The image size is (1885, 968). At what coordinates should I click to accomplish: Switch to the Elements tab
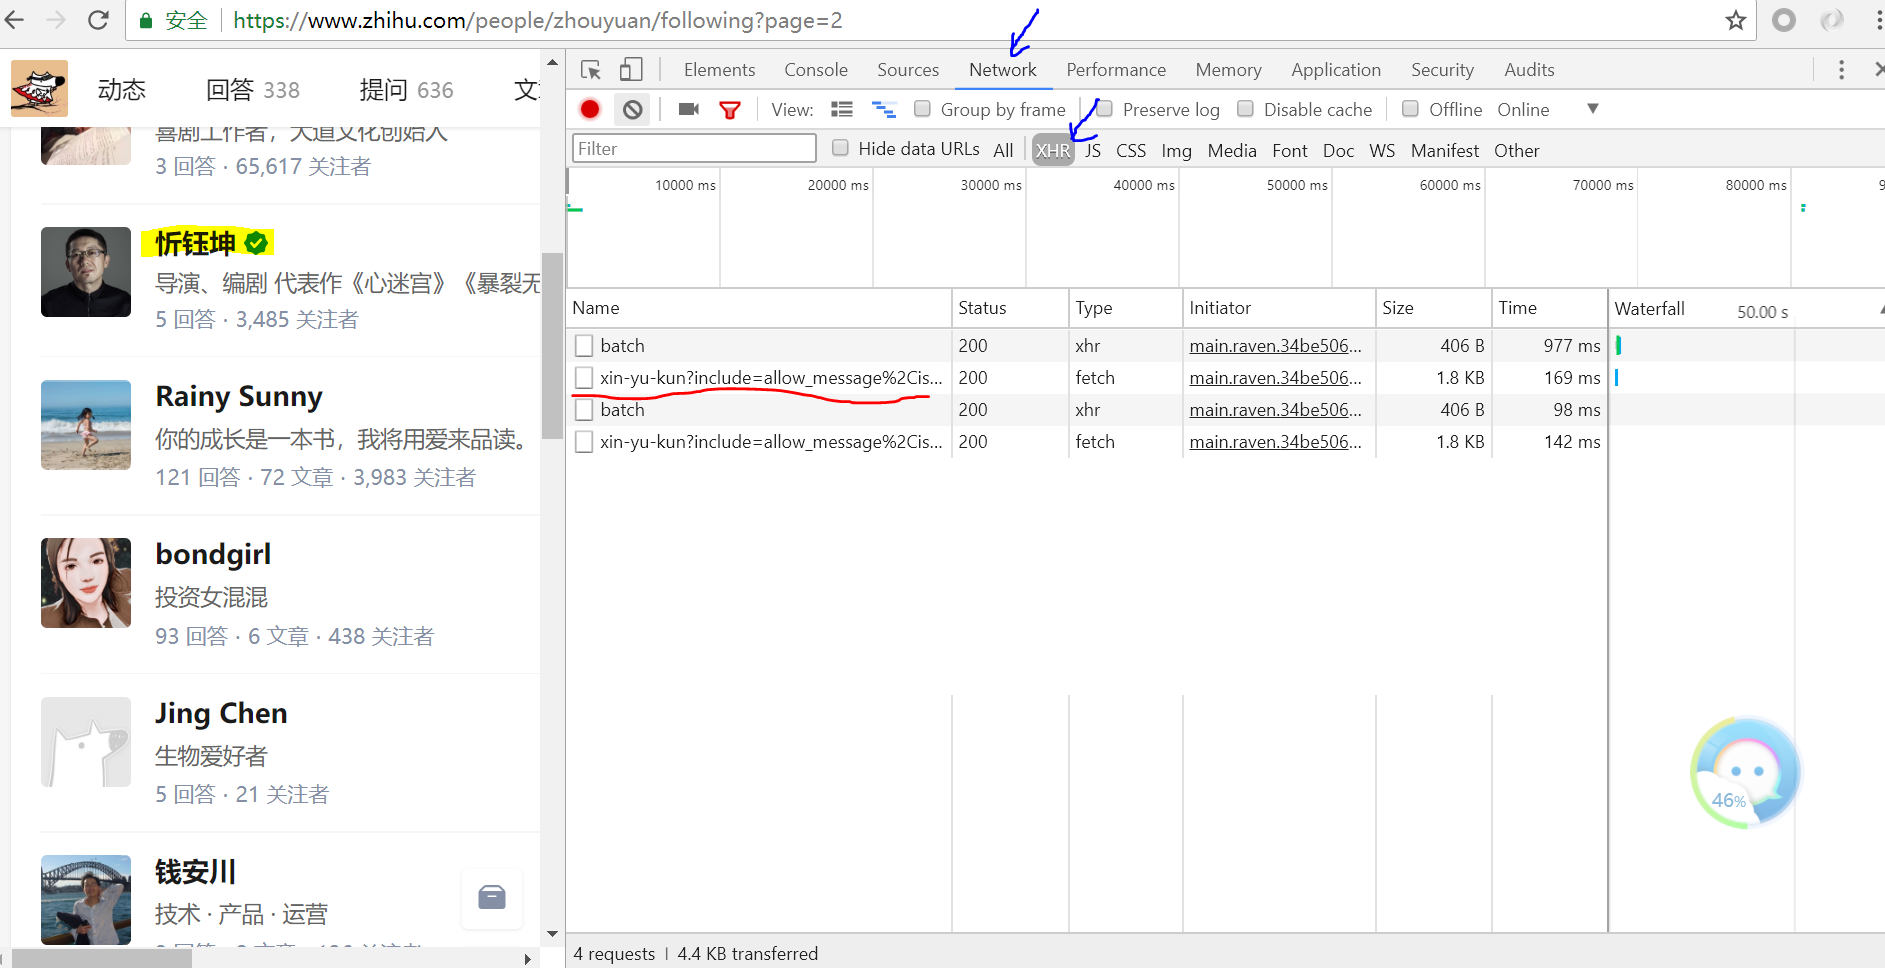tap(719, 70)
